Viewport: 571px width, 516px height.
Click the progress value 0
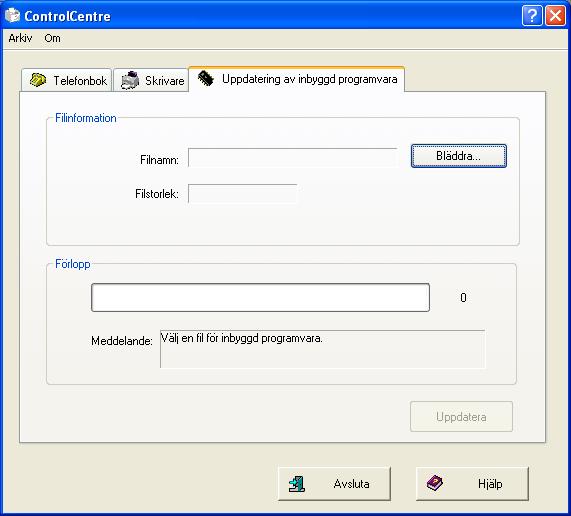coord(463,298)
